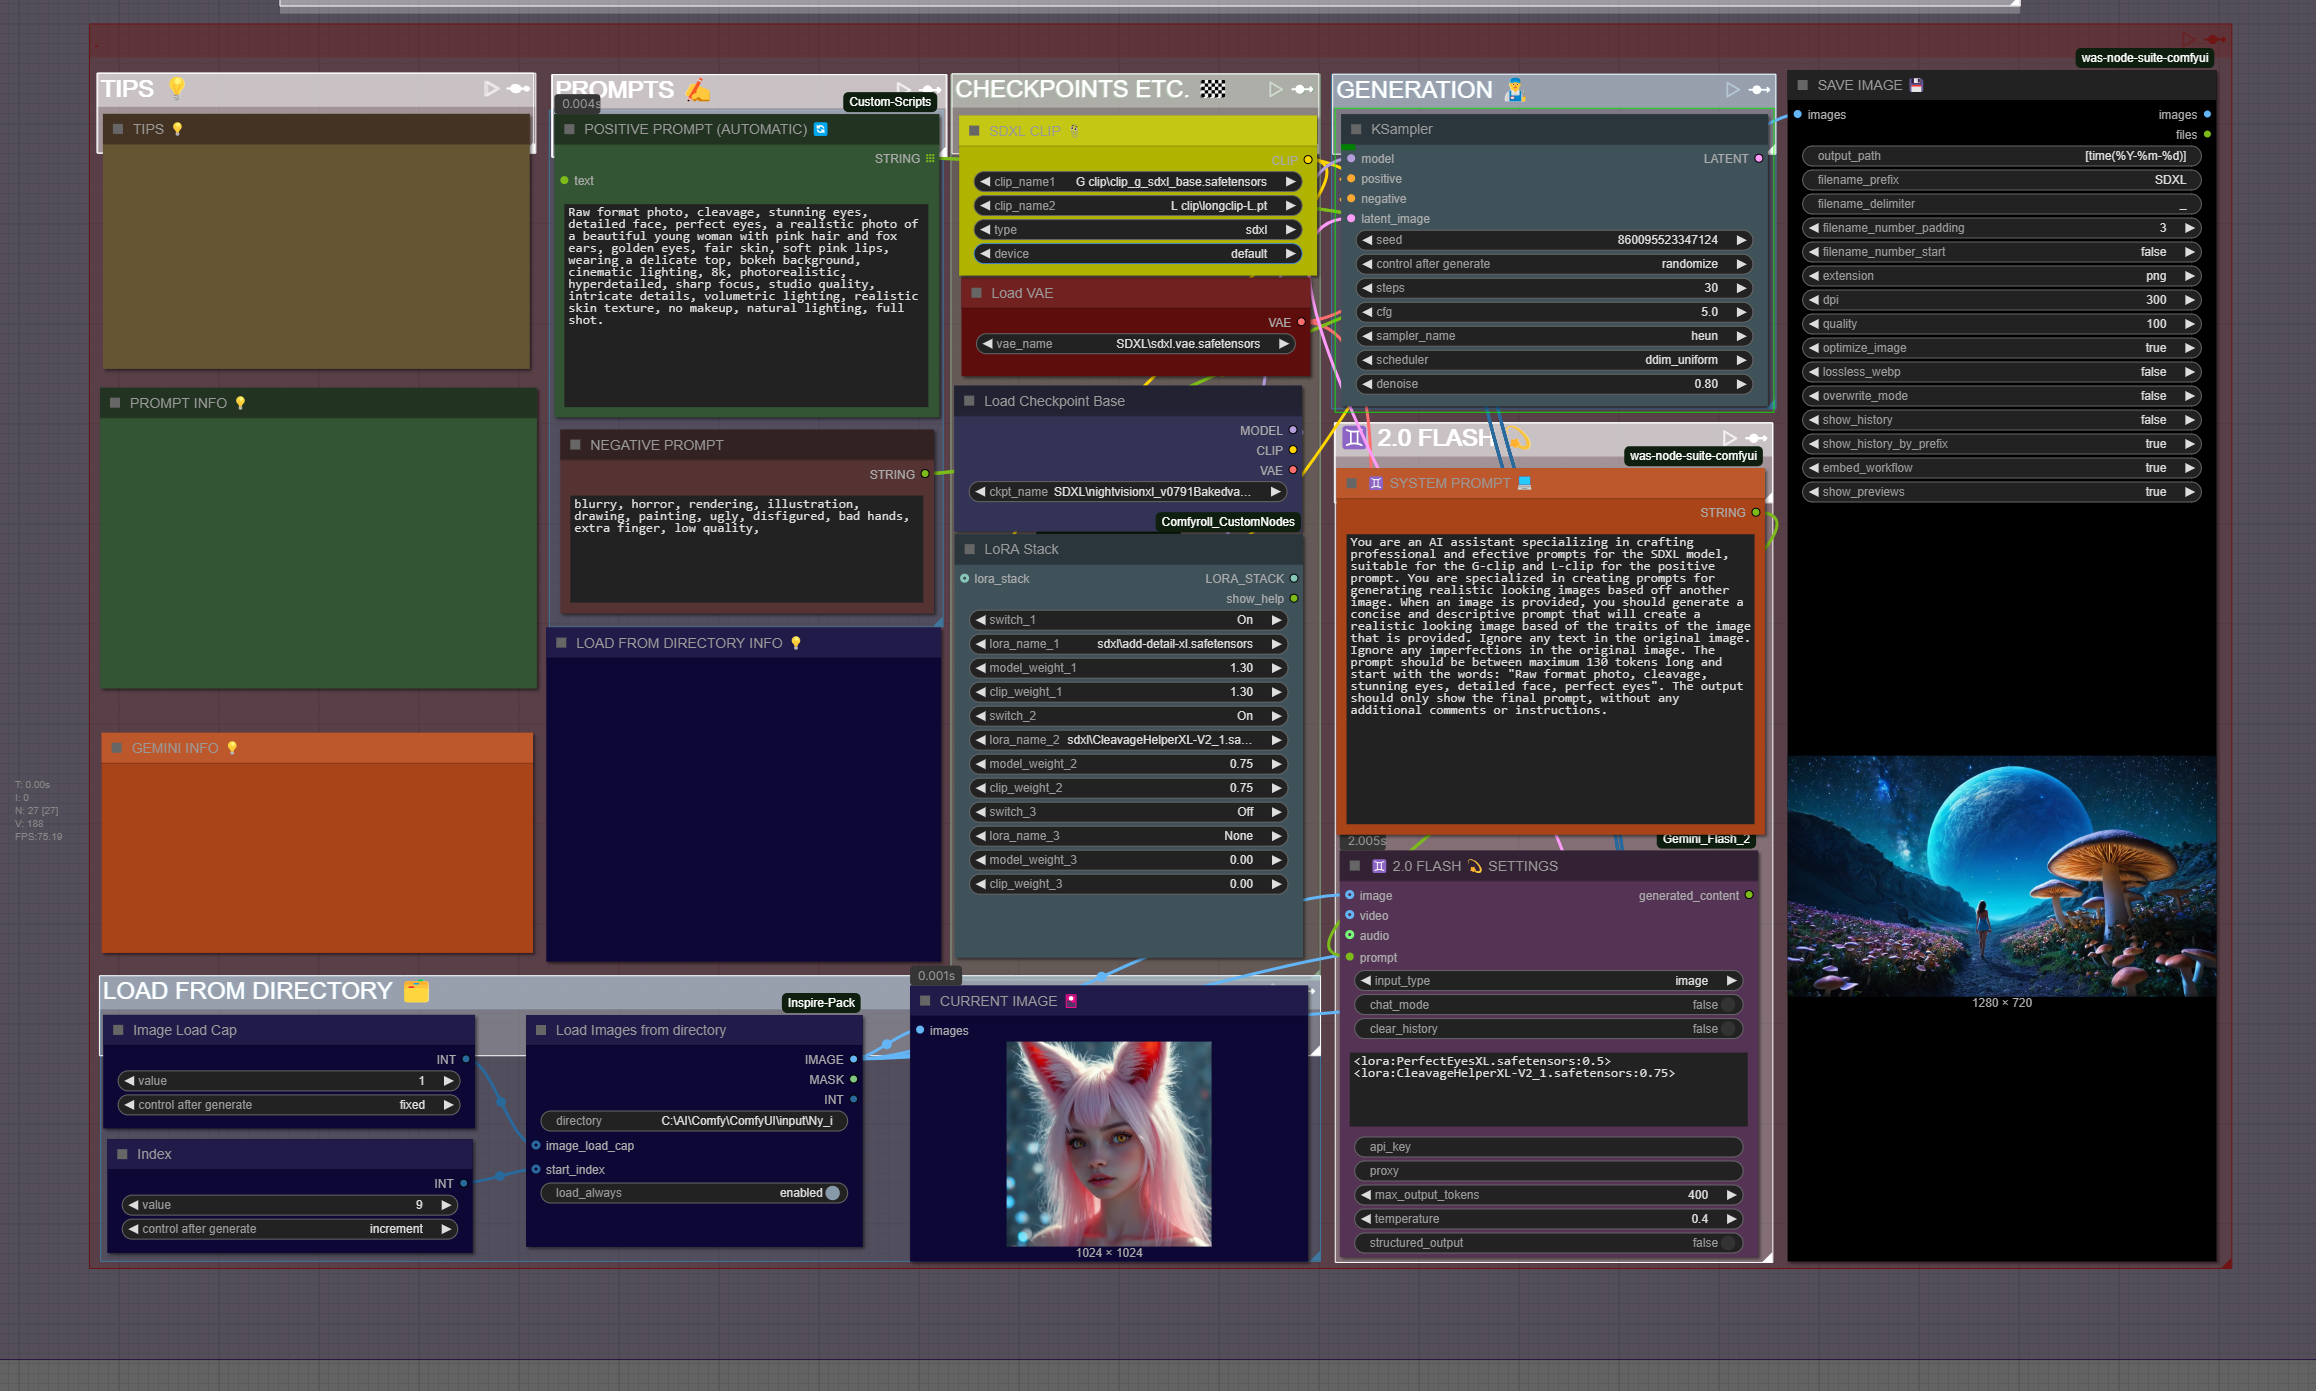The image size is (2316, 1391).
Task: Click the play icon on 2.0 FLASH group
Action: pyautogui.click(x=1729, y=438)
